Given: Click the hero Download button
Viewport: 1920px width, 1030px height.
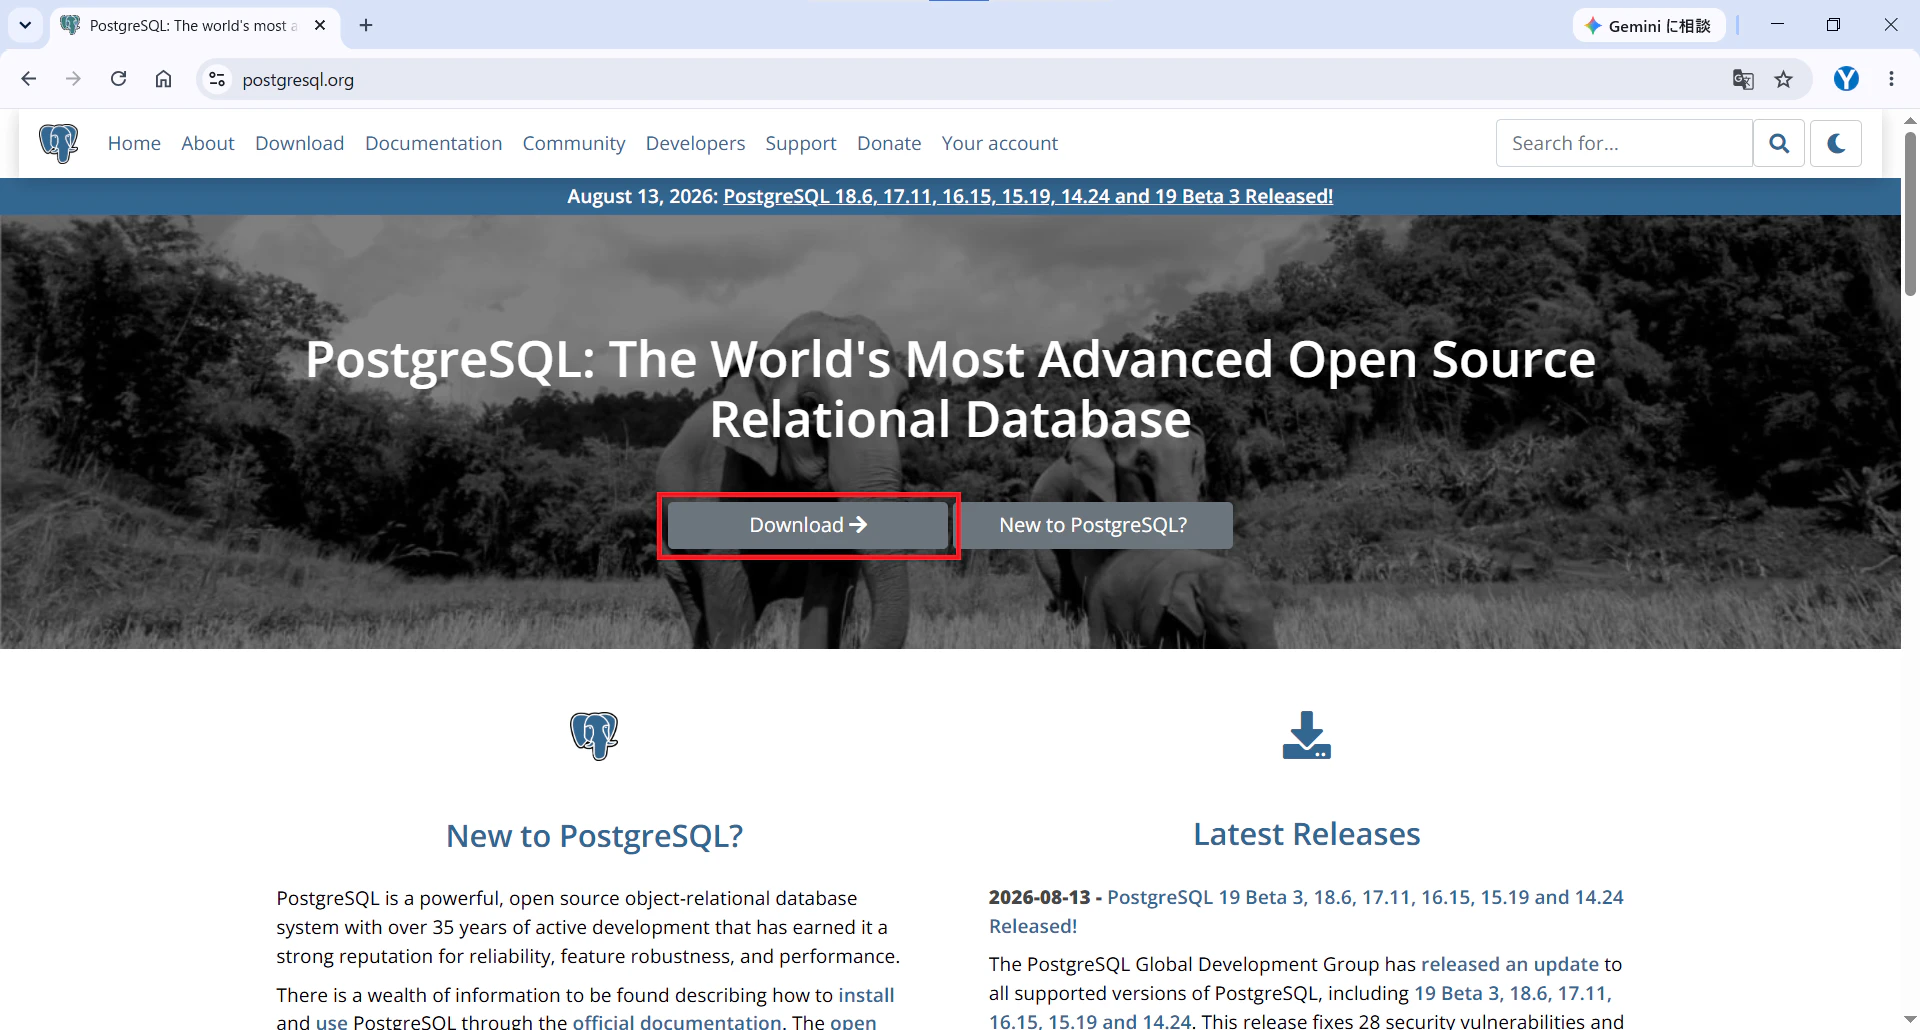Looking at the screenshot, I should tap(808, 525).
